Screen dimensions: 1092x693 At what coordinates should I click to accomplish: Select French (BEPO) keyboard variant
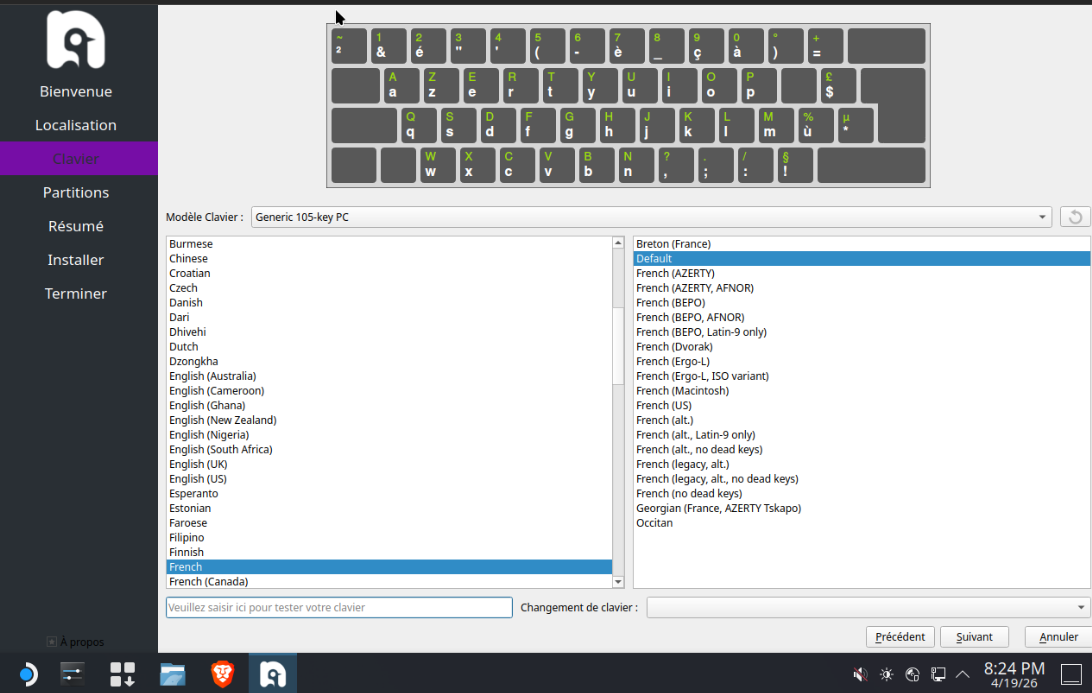pos(671,302)
